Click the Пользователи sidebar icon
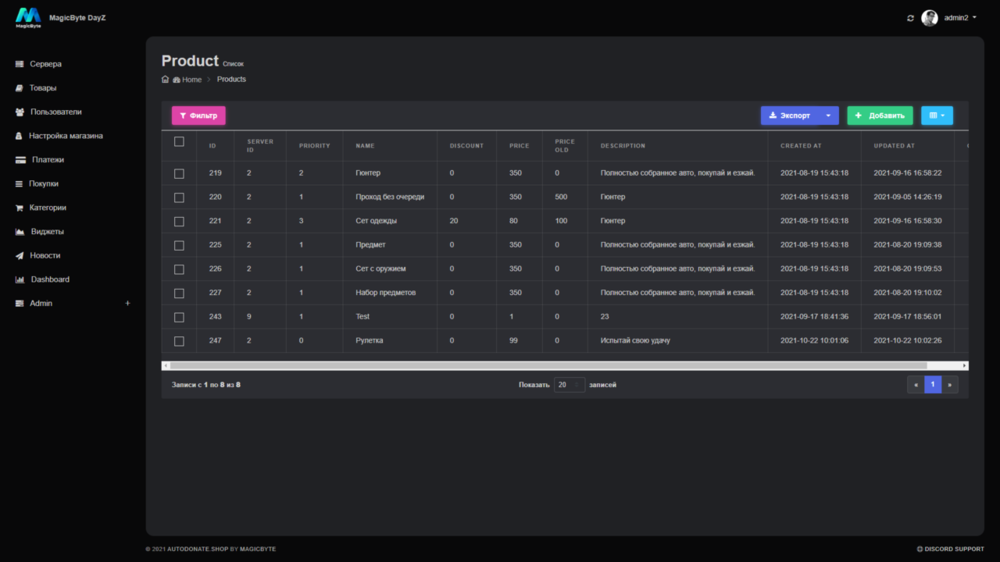Viewport: 1000px width, 562px height. [19, 112]
